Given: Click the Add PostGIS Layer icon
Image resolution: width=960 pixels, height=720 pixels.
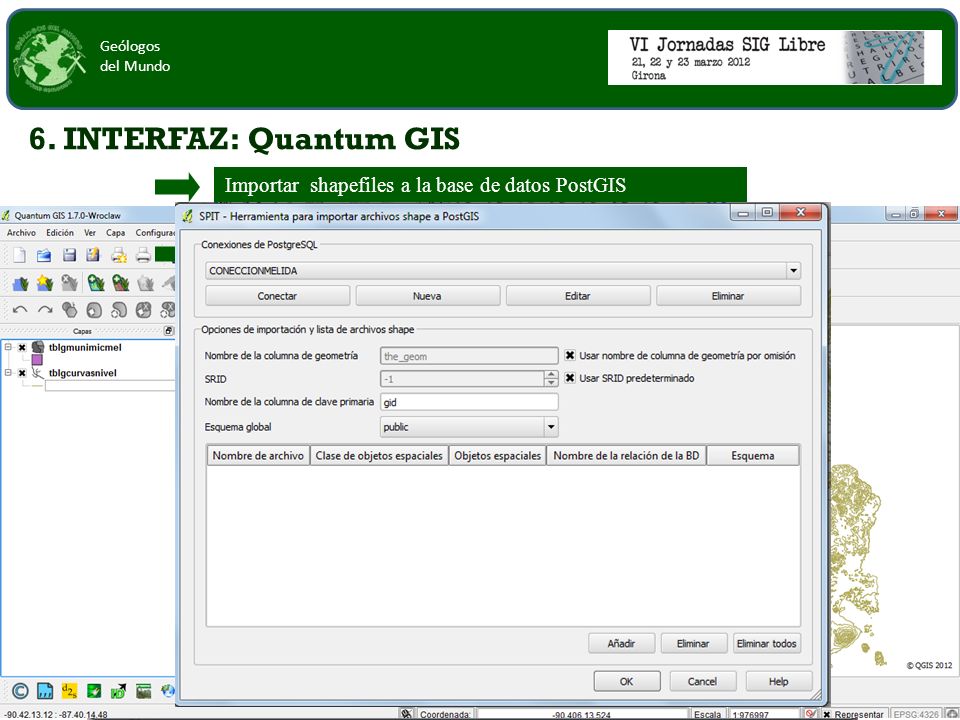Looking at the screenshot, I should click(96, 283).
